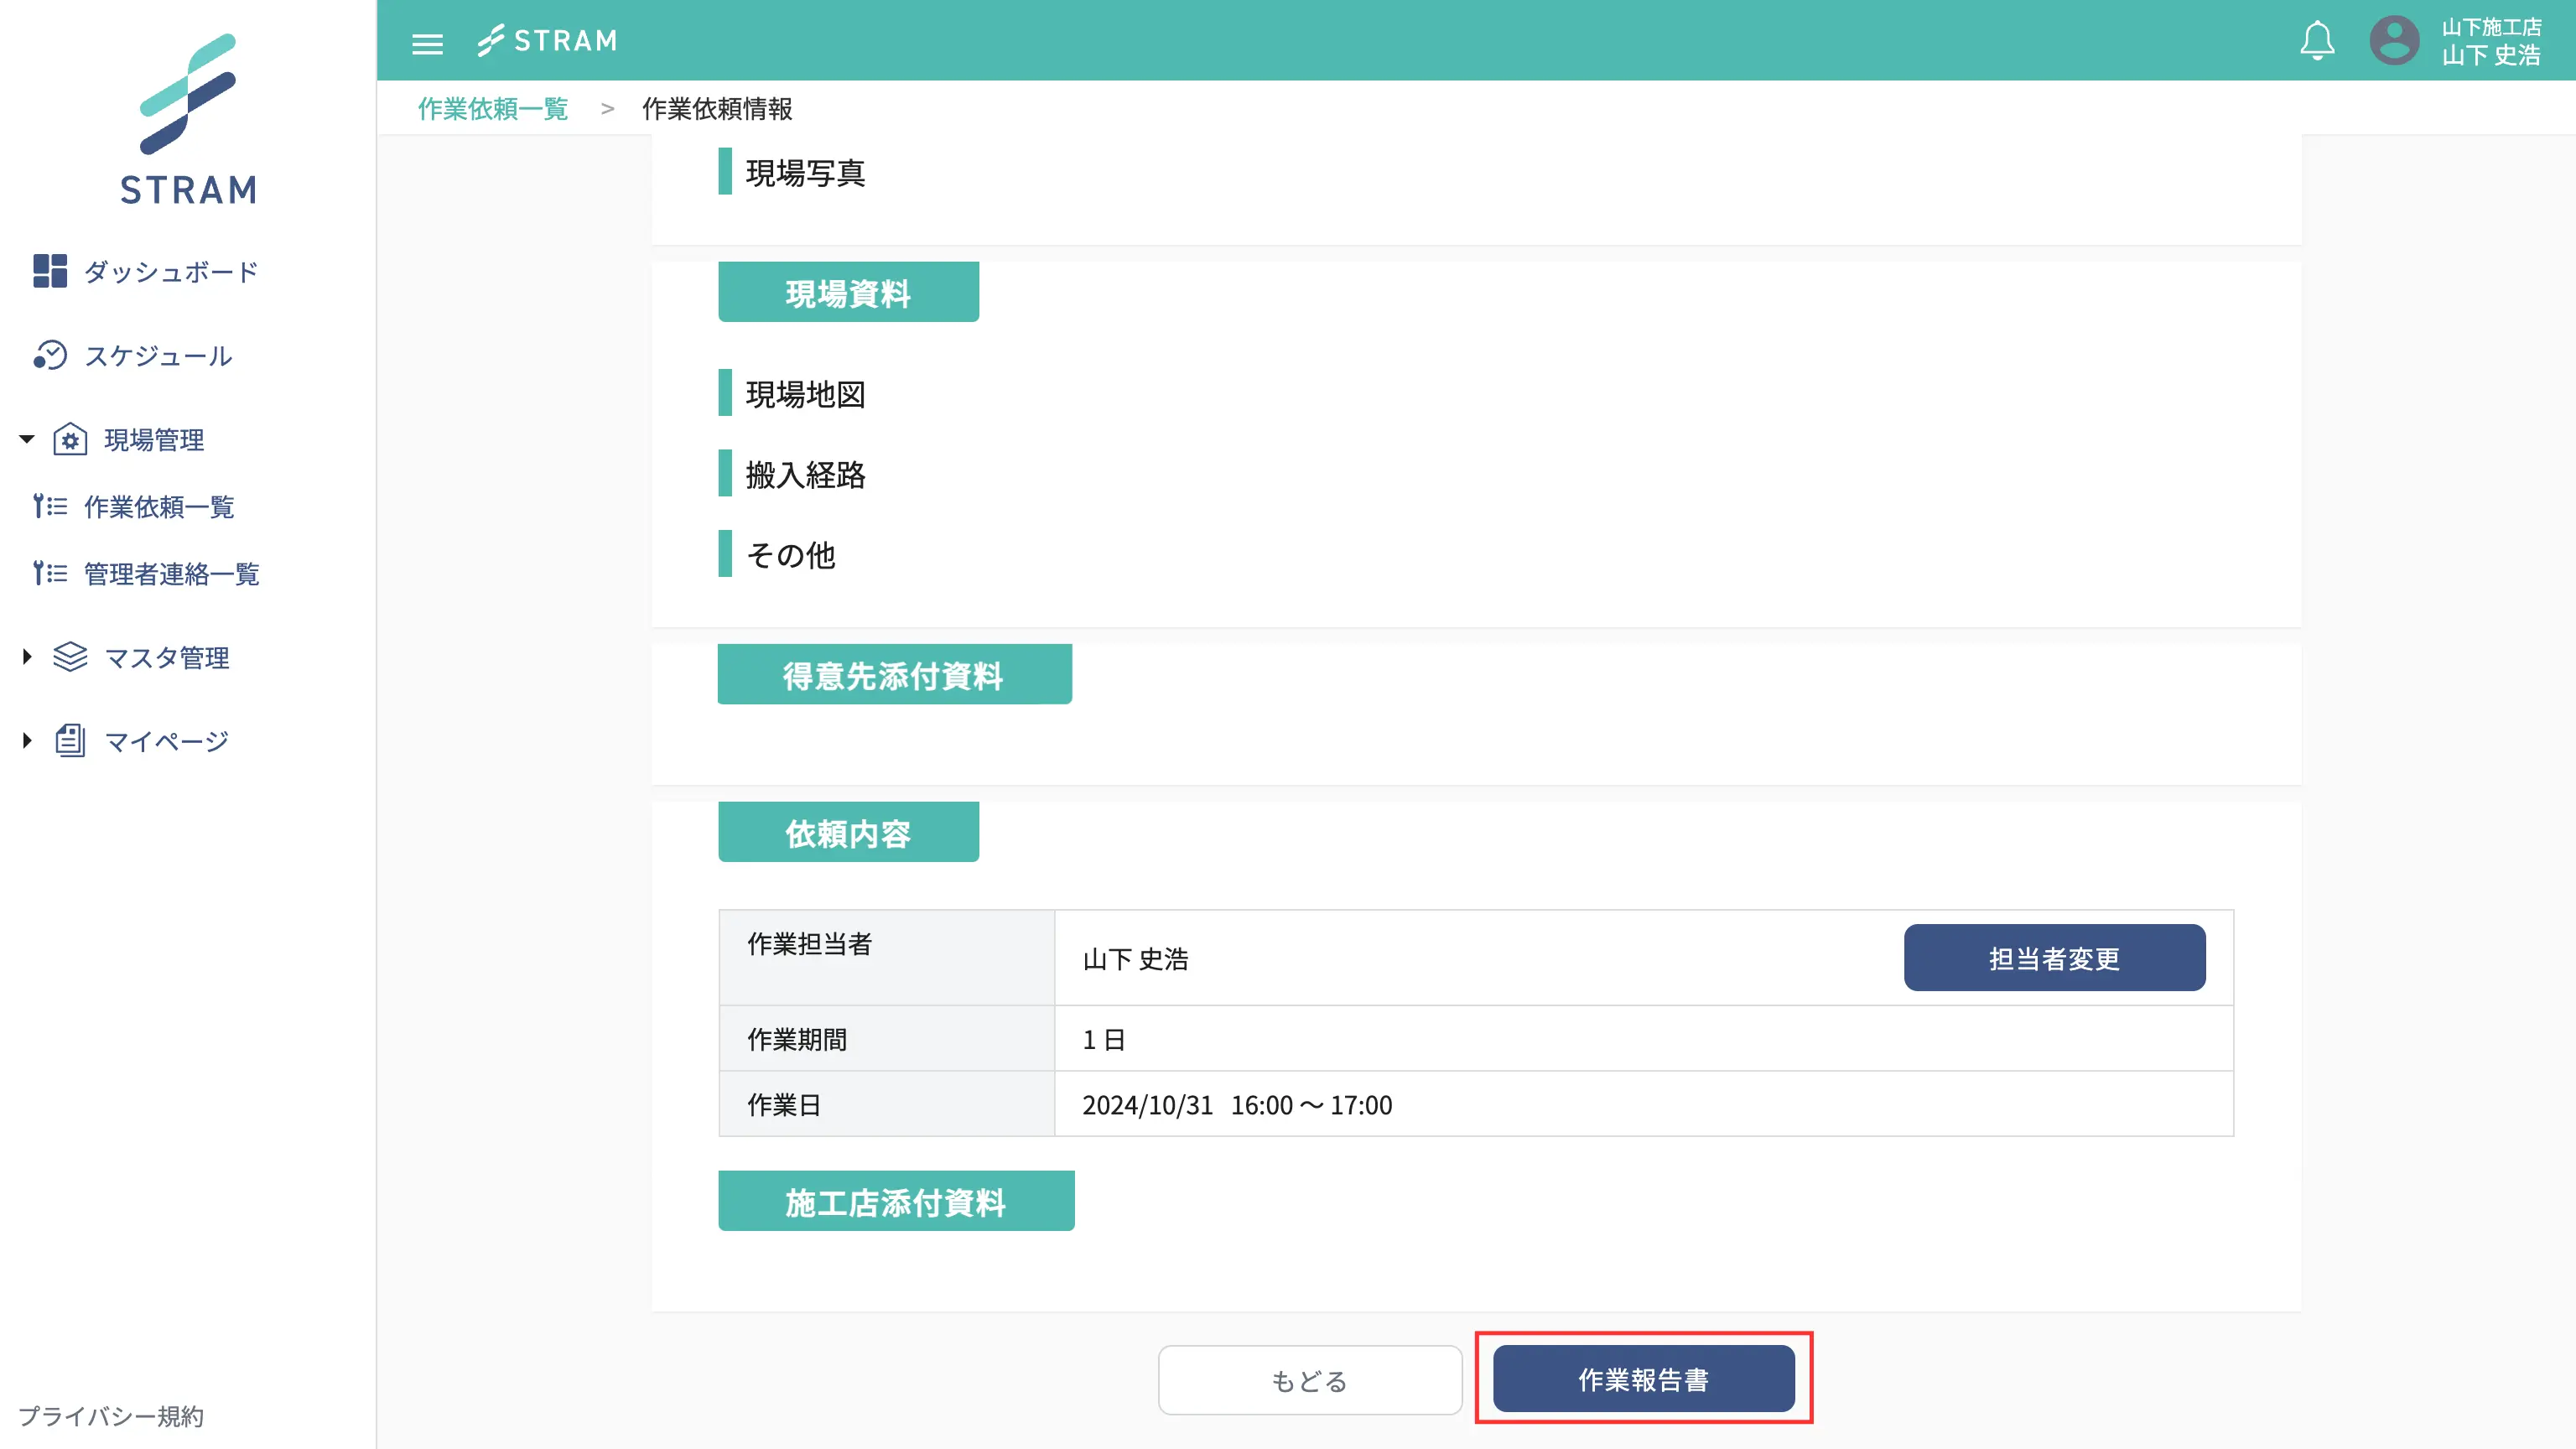Click the マイページ document icon

[x=70, y=741]
